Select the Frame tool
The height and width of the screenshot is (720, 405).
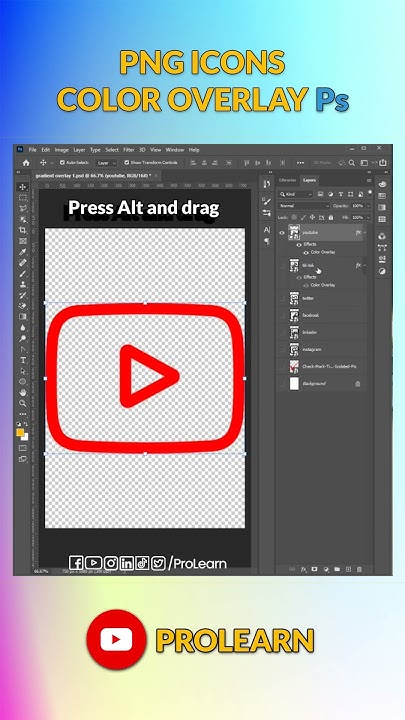click(x=22, y=241)
